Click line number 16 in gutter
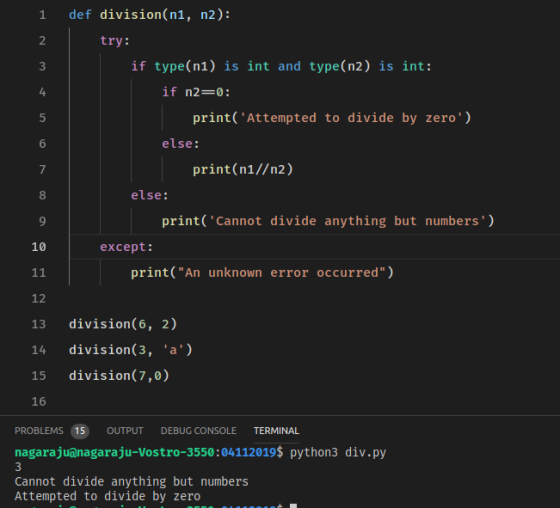The image size is (560, 508). point(39,402)
